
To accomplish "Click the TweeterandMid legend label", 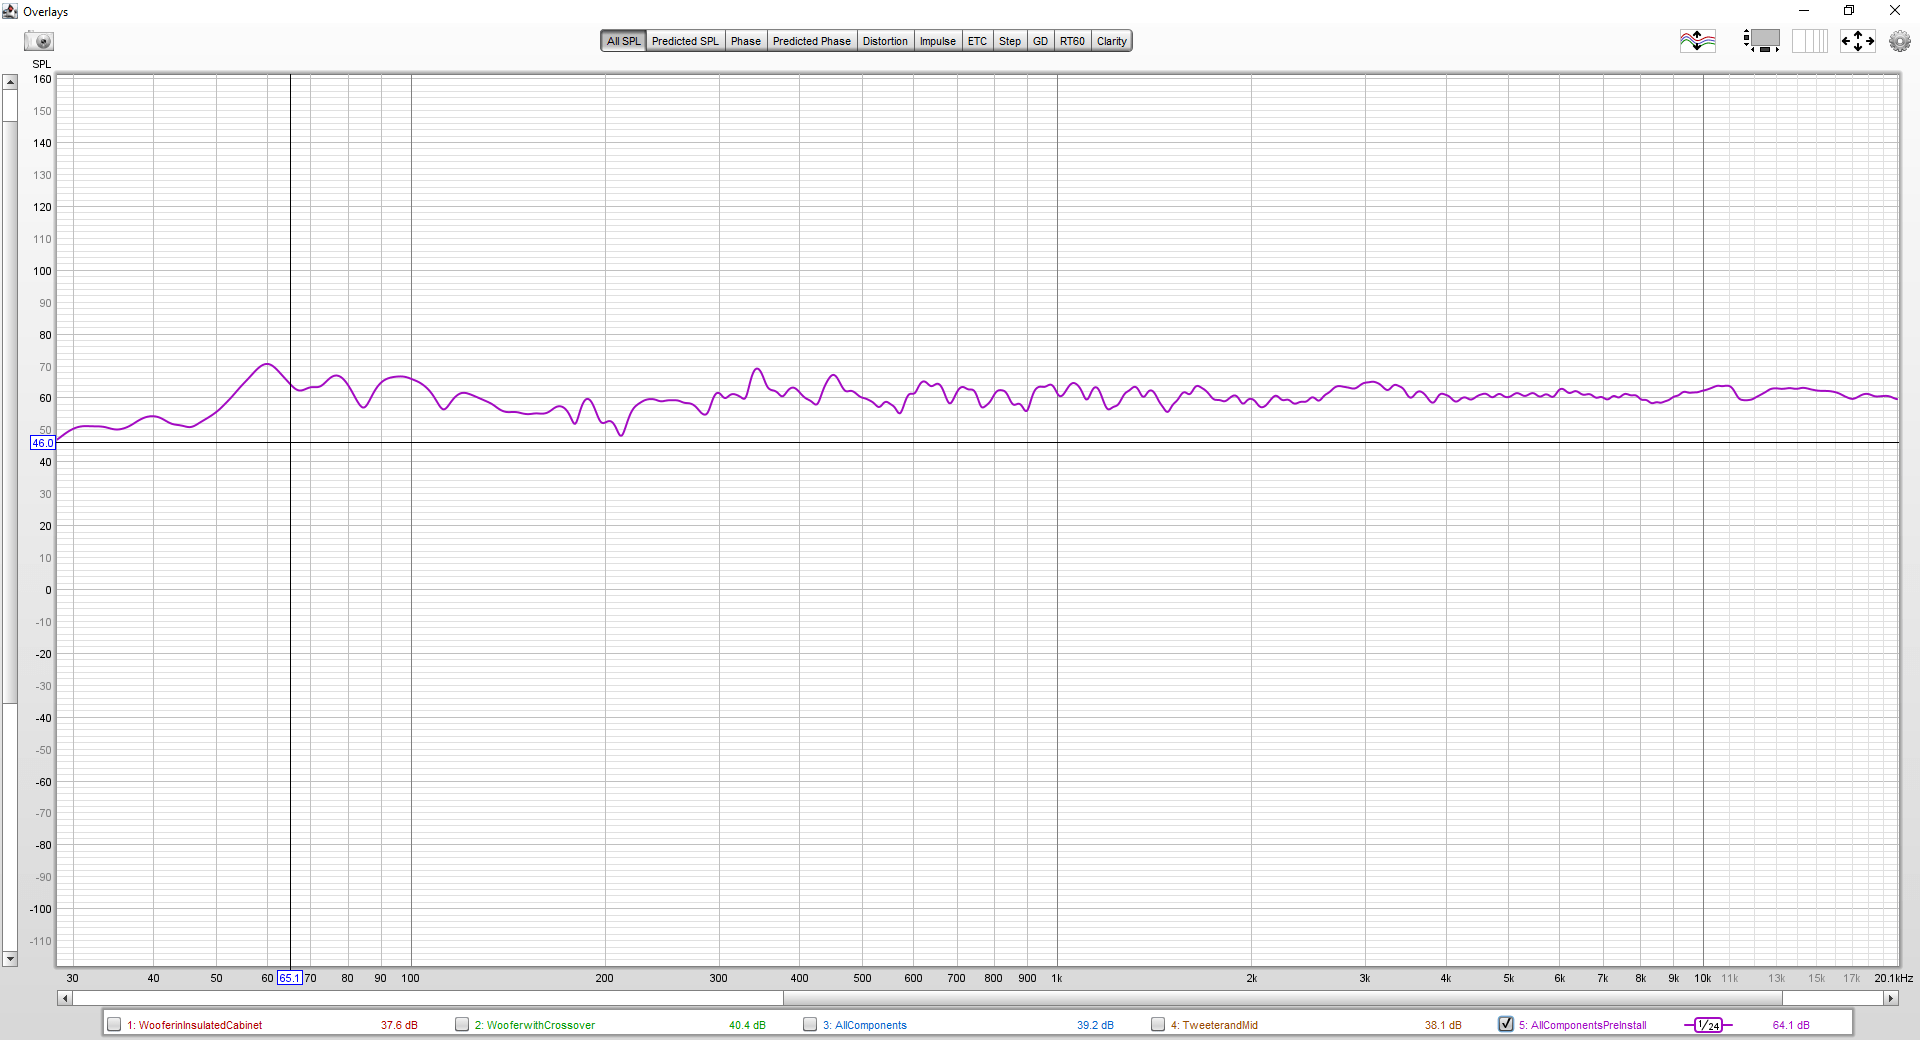I will (1214, 1025).
